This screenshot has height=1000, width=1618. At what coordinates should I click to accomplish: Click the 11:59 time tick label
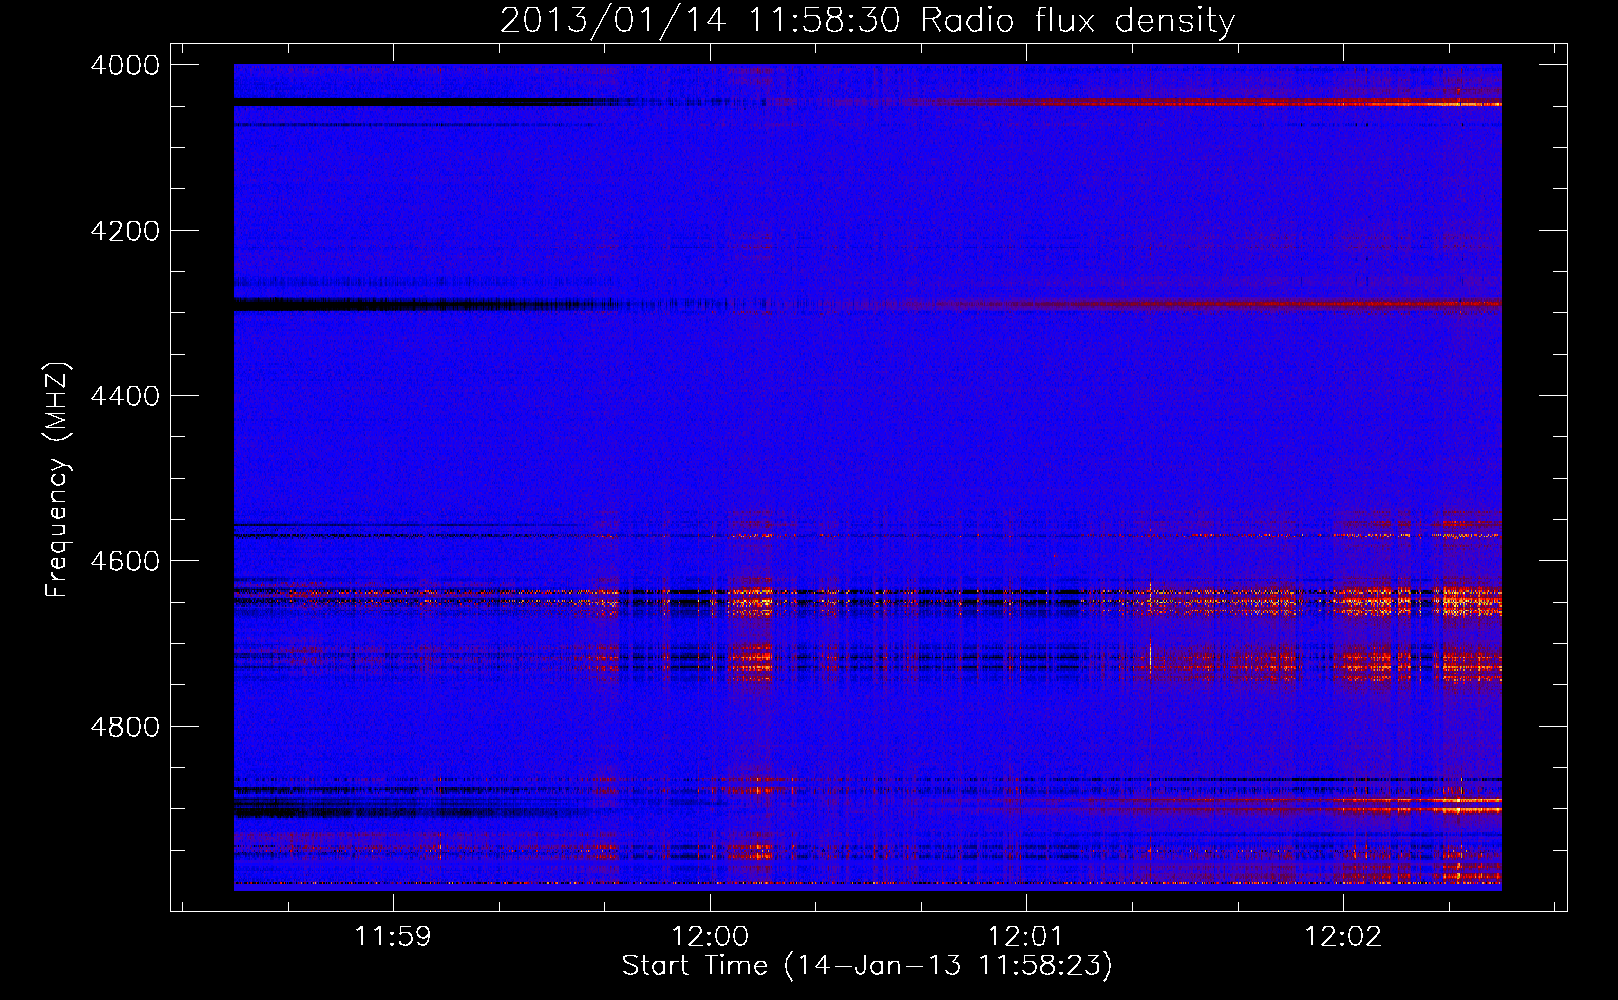(x=393, y=936)
